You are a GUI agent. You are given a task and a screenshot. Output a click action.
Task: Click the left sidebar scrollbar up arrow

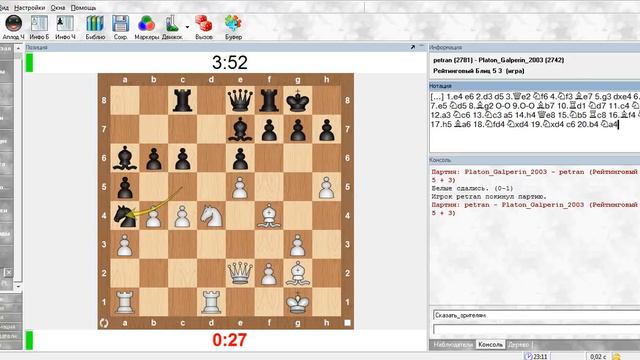[x=18, y=48]
